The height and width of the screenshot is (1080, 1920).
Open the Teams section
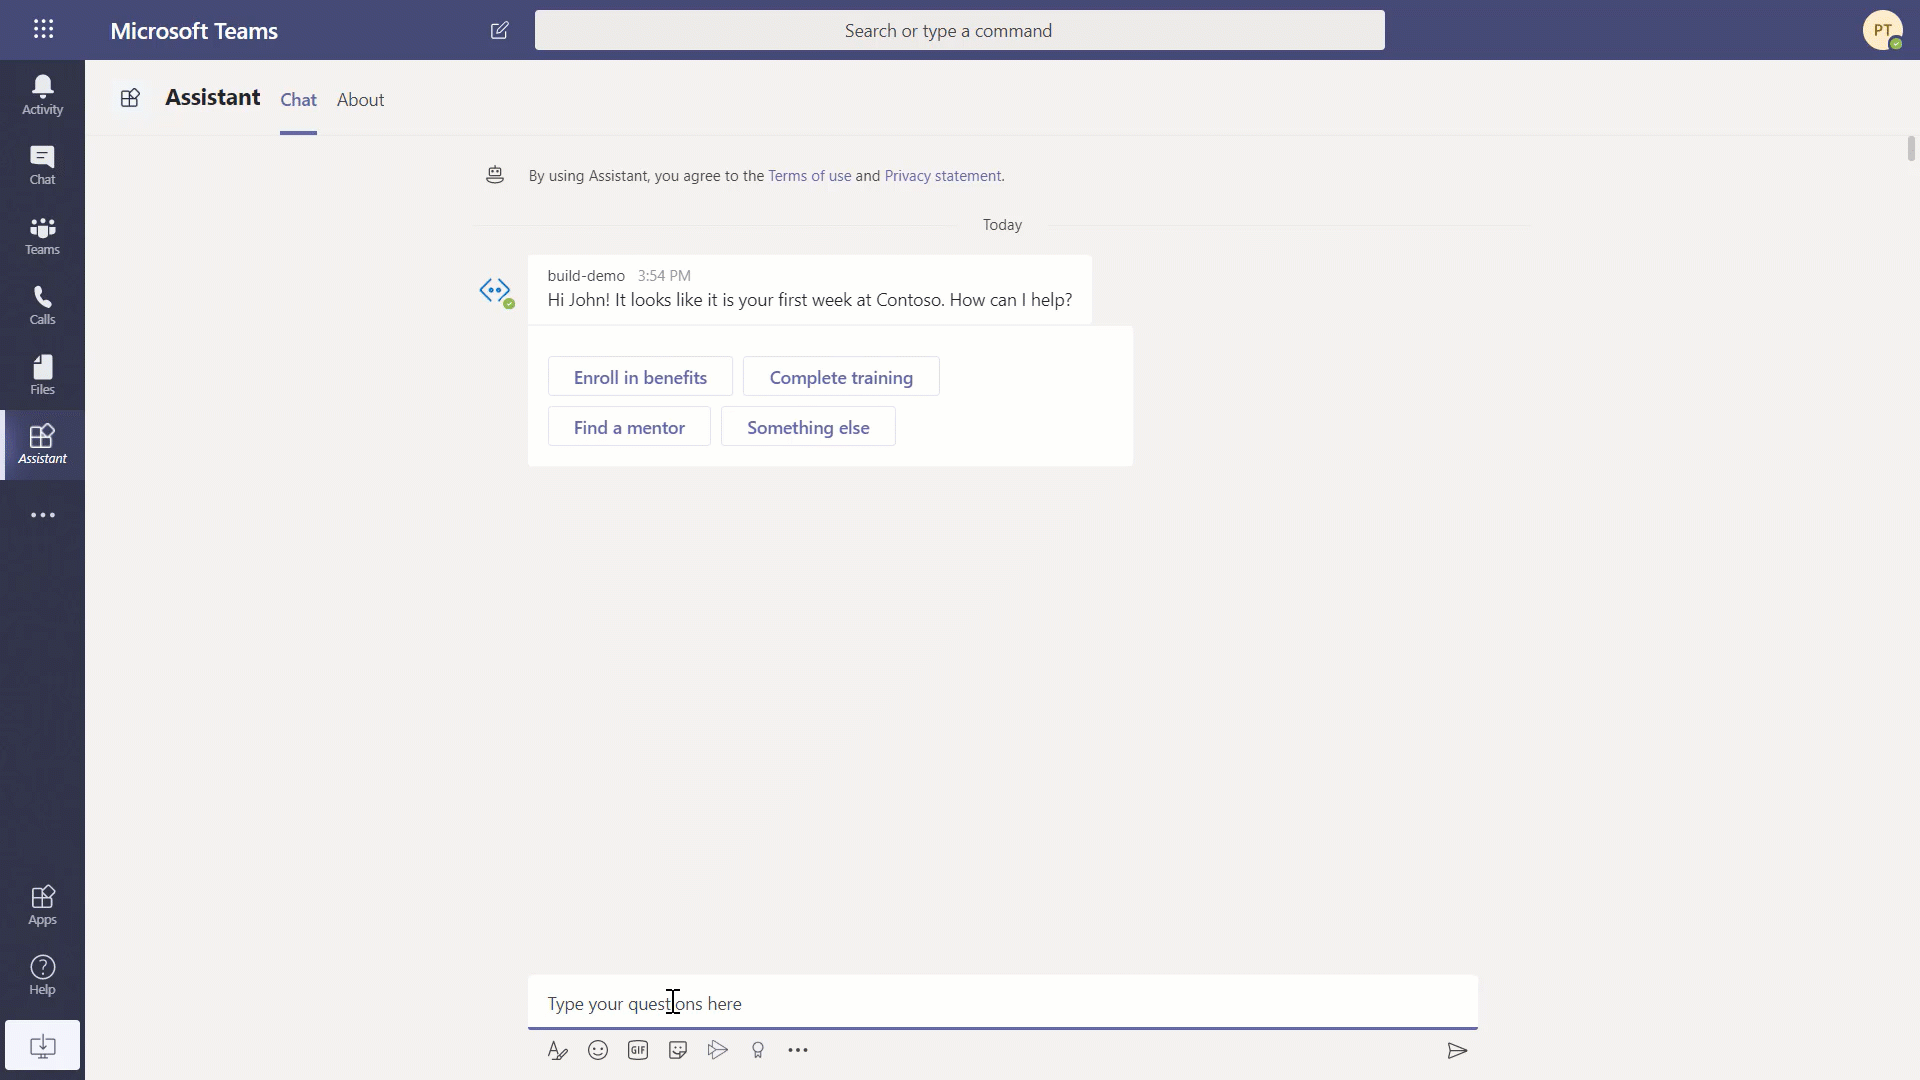click(x=42, y=235)
